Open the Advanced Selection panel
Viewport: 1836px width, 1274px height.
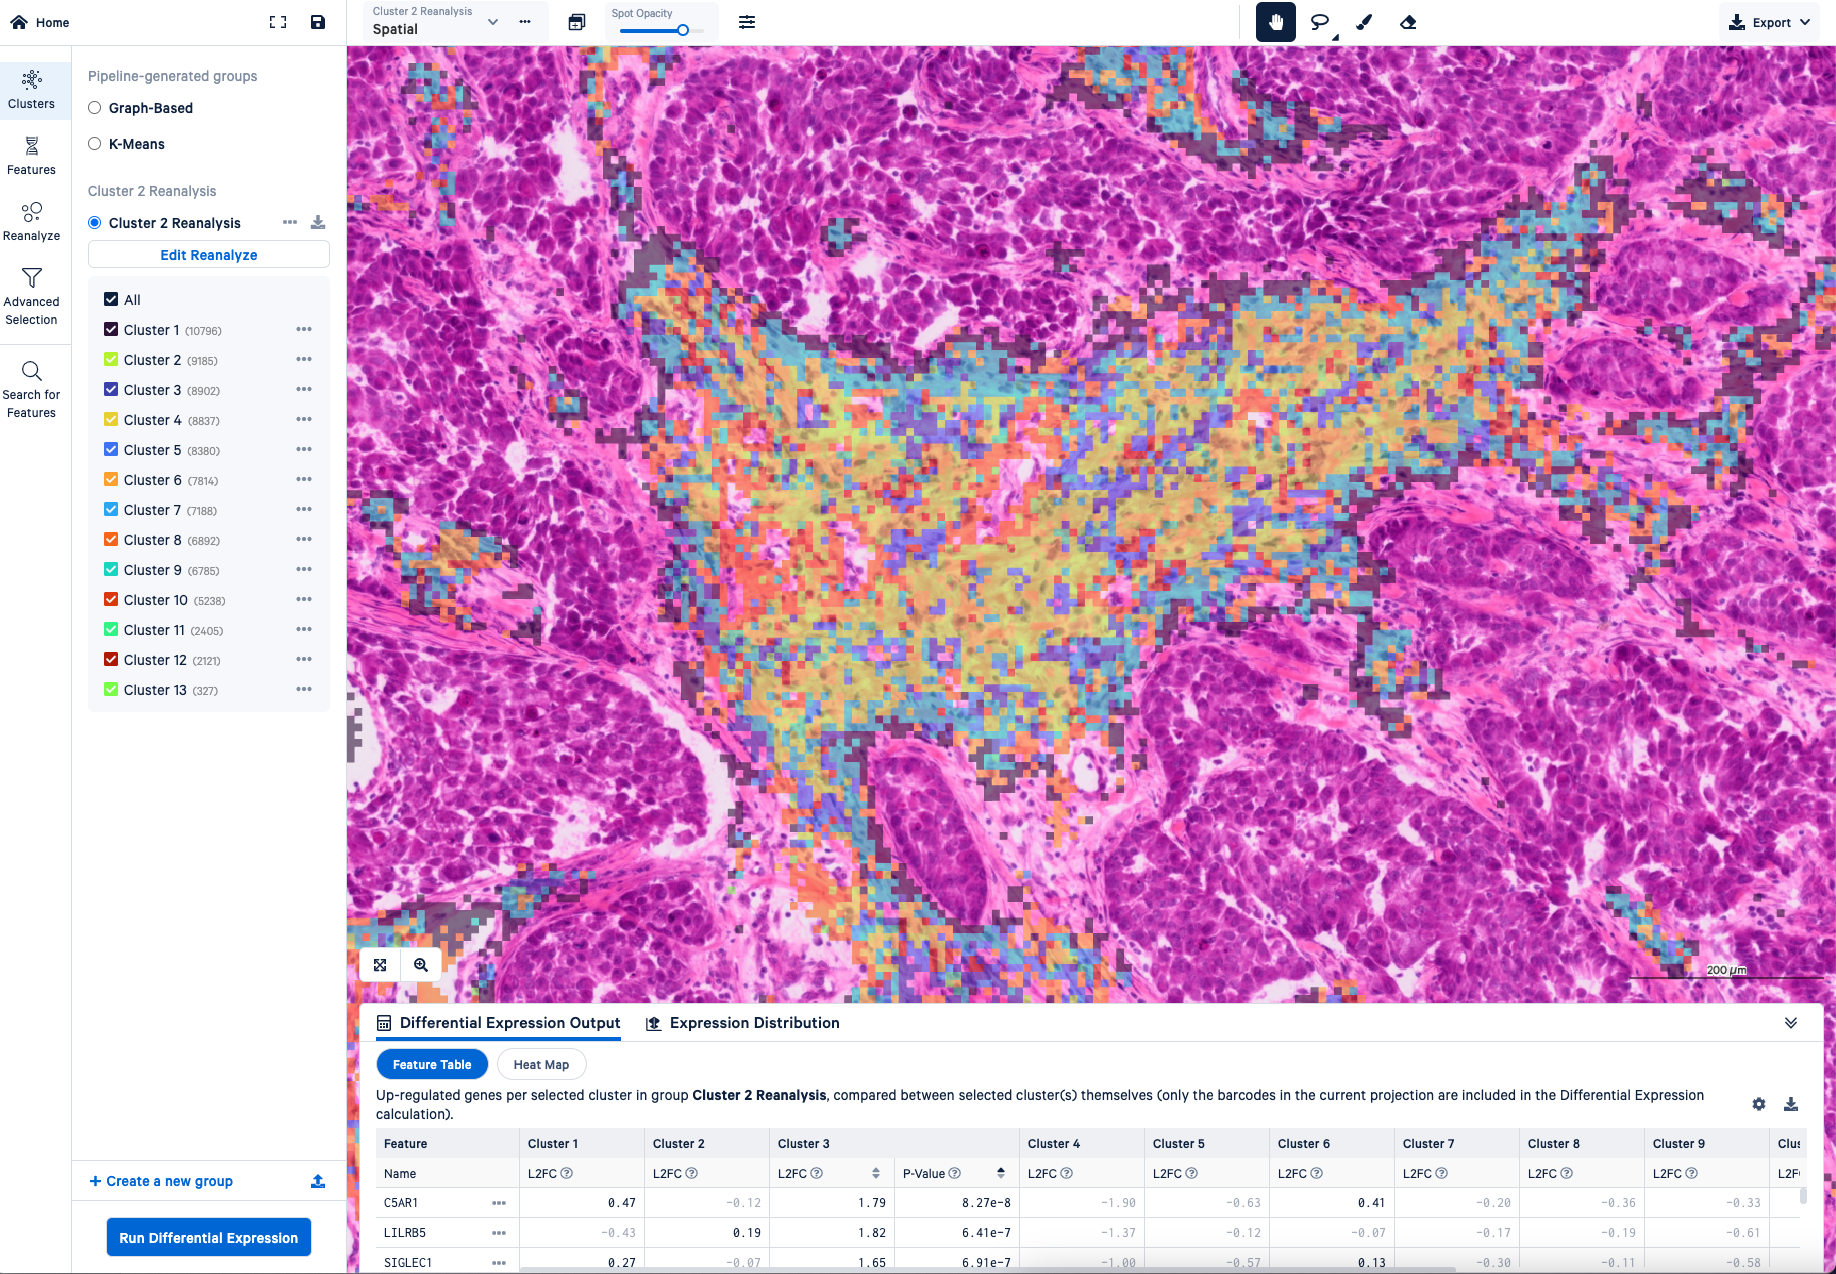pyautogui.click(x=32, y=295)
